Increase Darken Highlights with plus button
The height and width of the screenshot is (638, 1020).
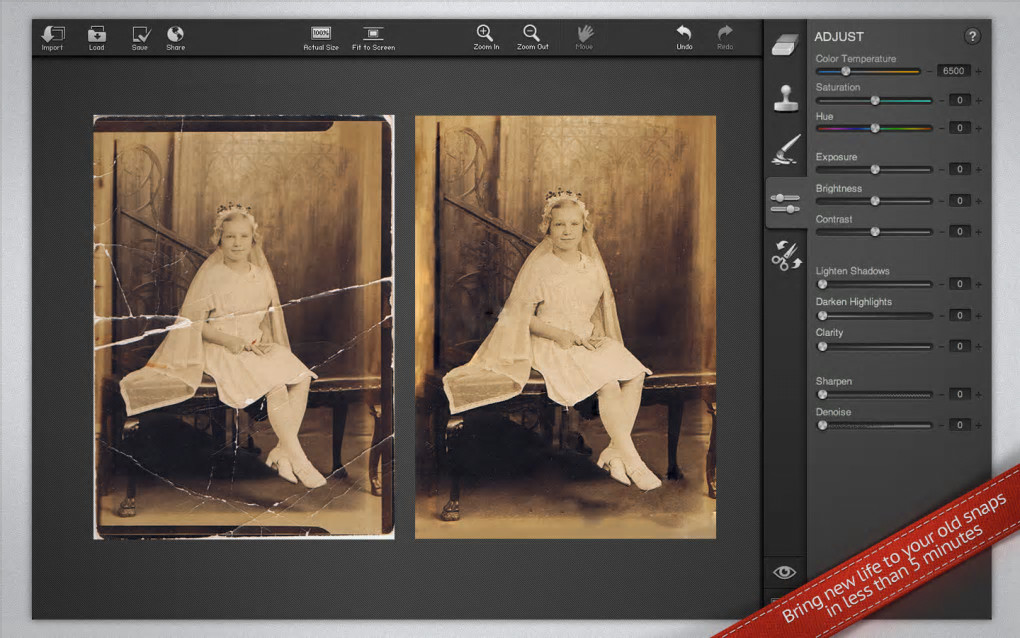coord(978,316)
